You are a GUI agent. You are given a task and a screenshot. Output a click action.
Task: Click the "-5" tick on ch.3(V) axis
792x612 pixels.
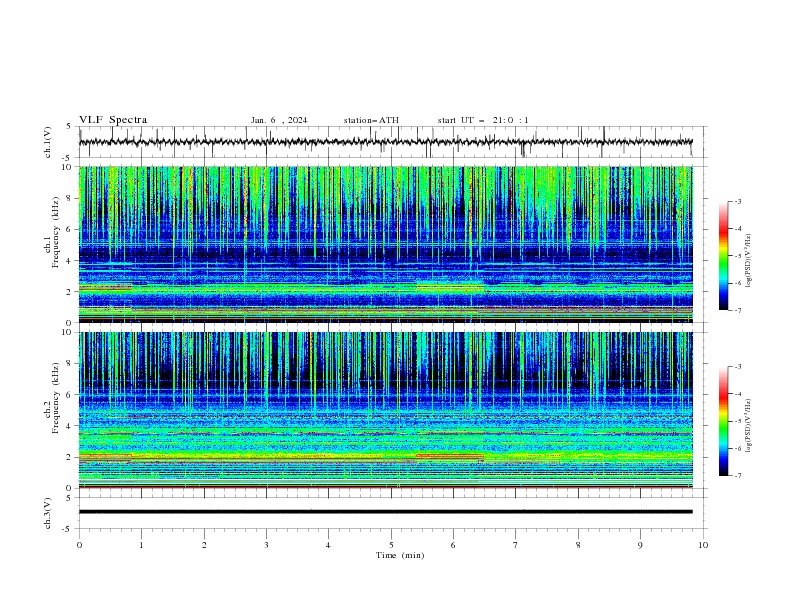tap(68, 529)
